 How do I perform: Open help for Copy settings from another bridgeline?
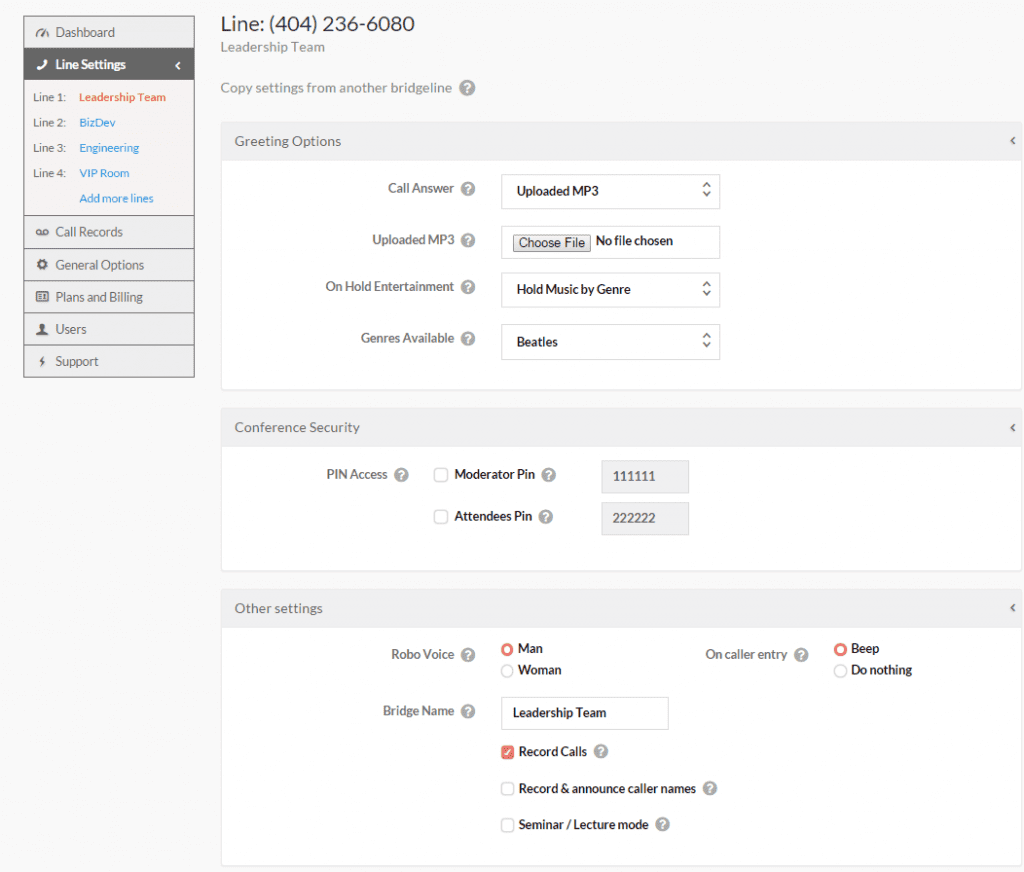pos(467,88)
